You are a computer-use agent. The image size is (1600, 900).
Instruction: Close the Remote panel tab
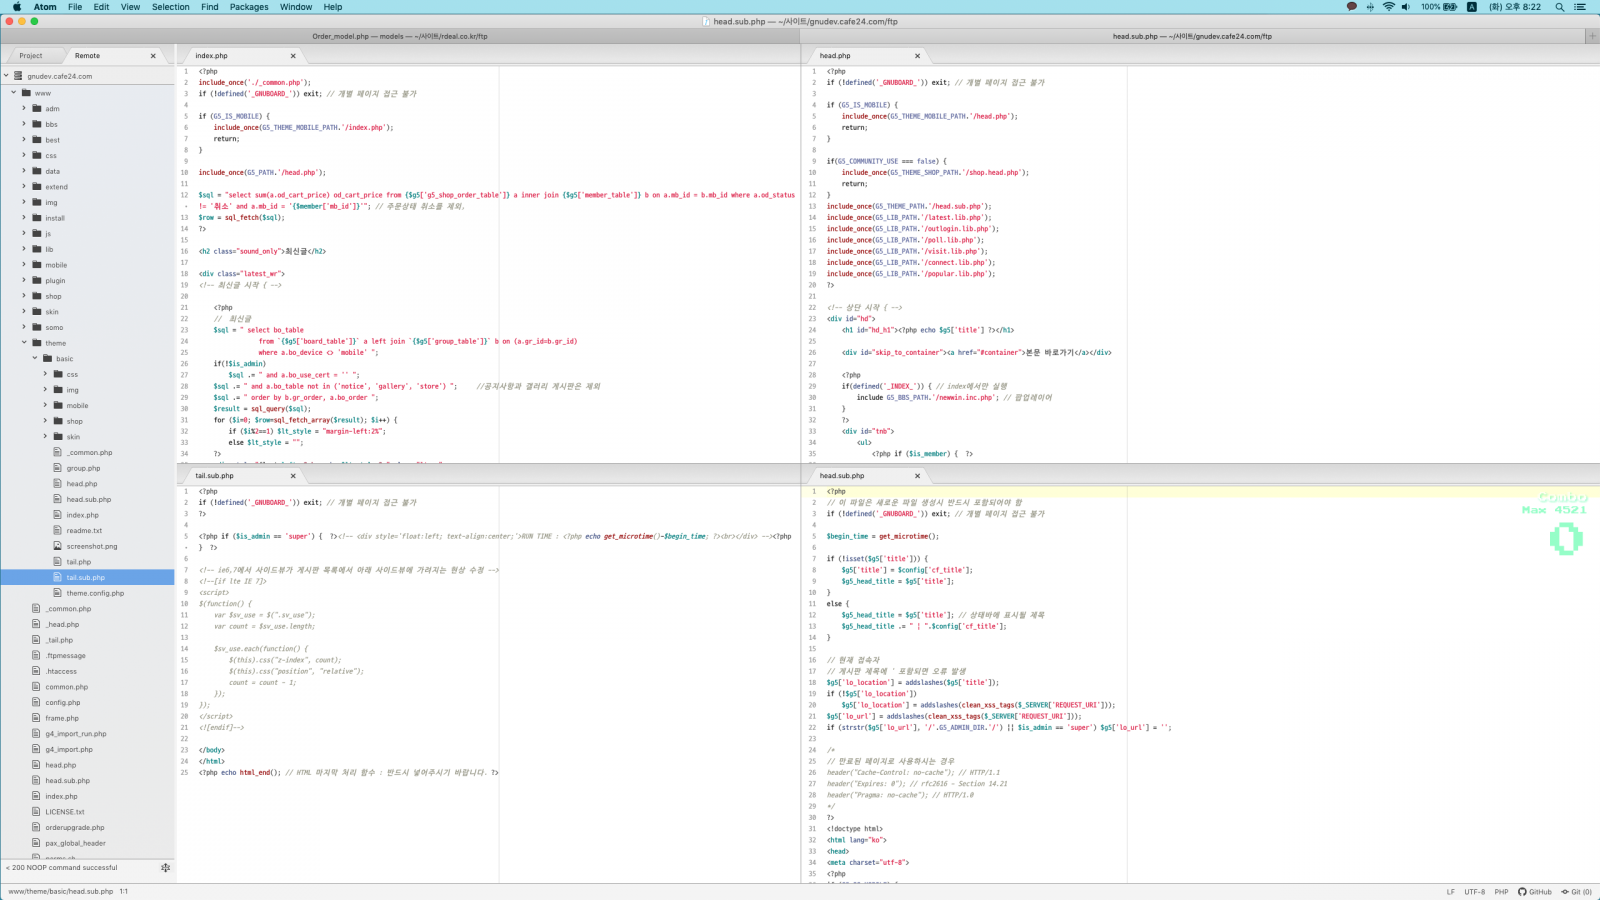click(153, 56)
